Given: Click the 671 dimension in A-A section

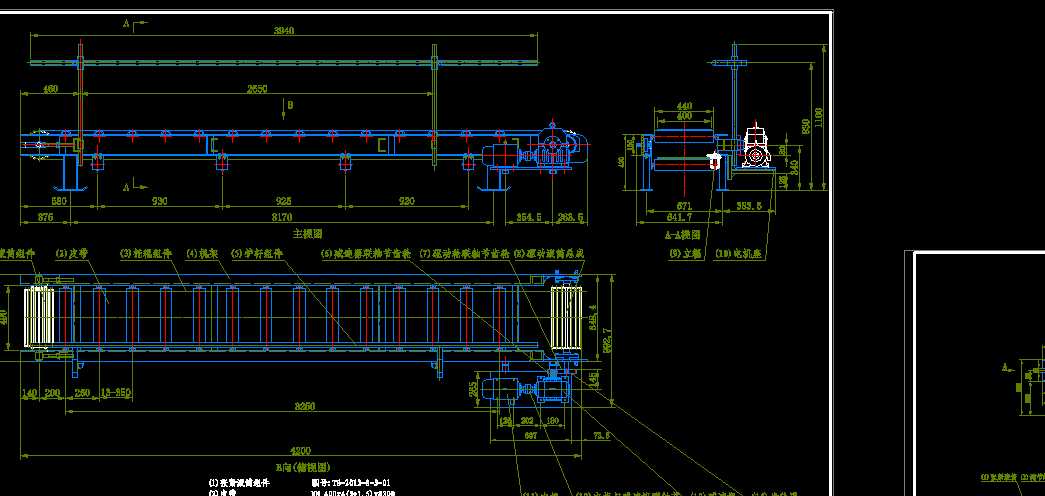Looking at the screenshot, I should (684, 206).
